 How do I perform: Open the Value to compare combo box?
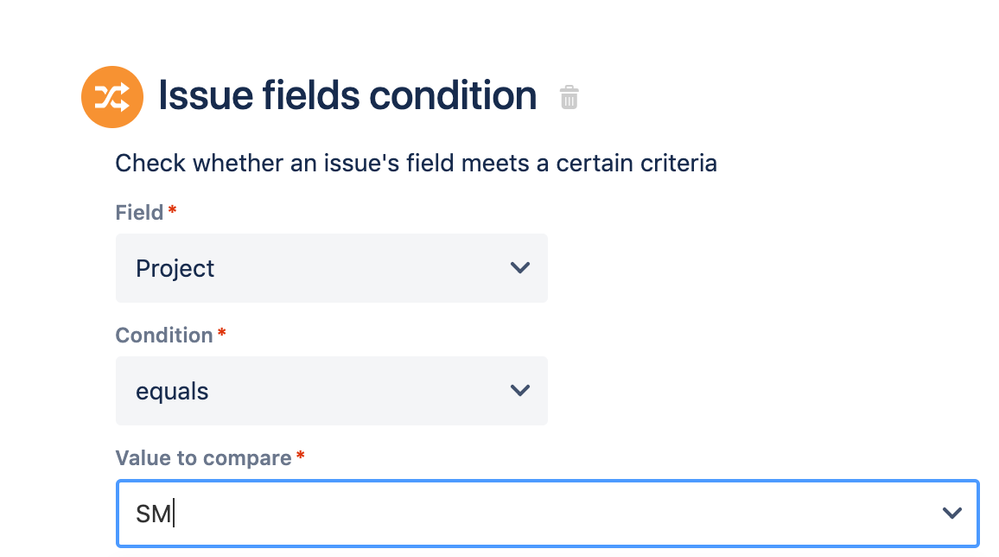[547, 513]
